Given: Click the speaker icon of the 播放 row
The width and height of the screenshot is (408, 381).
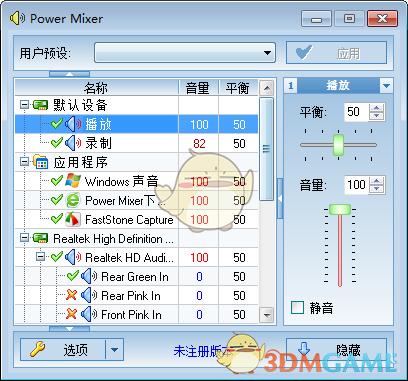Looking at the screenshot, I should pyautogui.click(x=73, y=124).
